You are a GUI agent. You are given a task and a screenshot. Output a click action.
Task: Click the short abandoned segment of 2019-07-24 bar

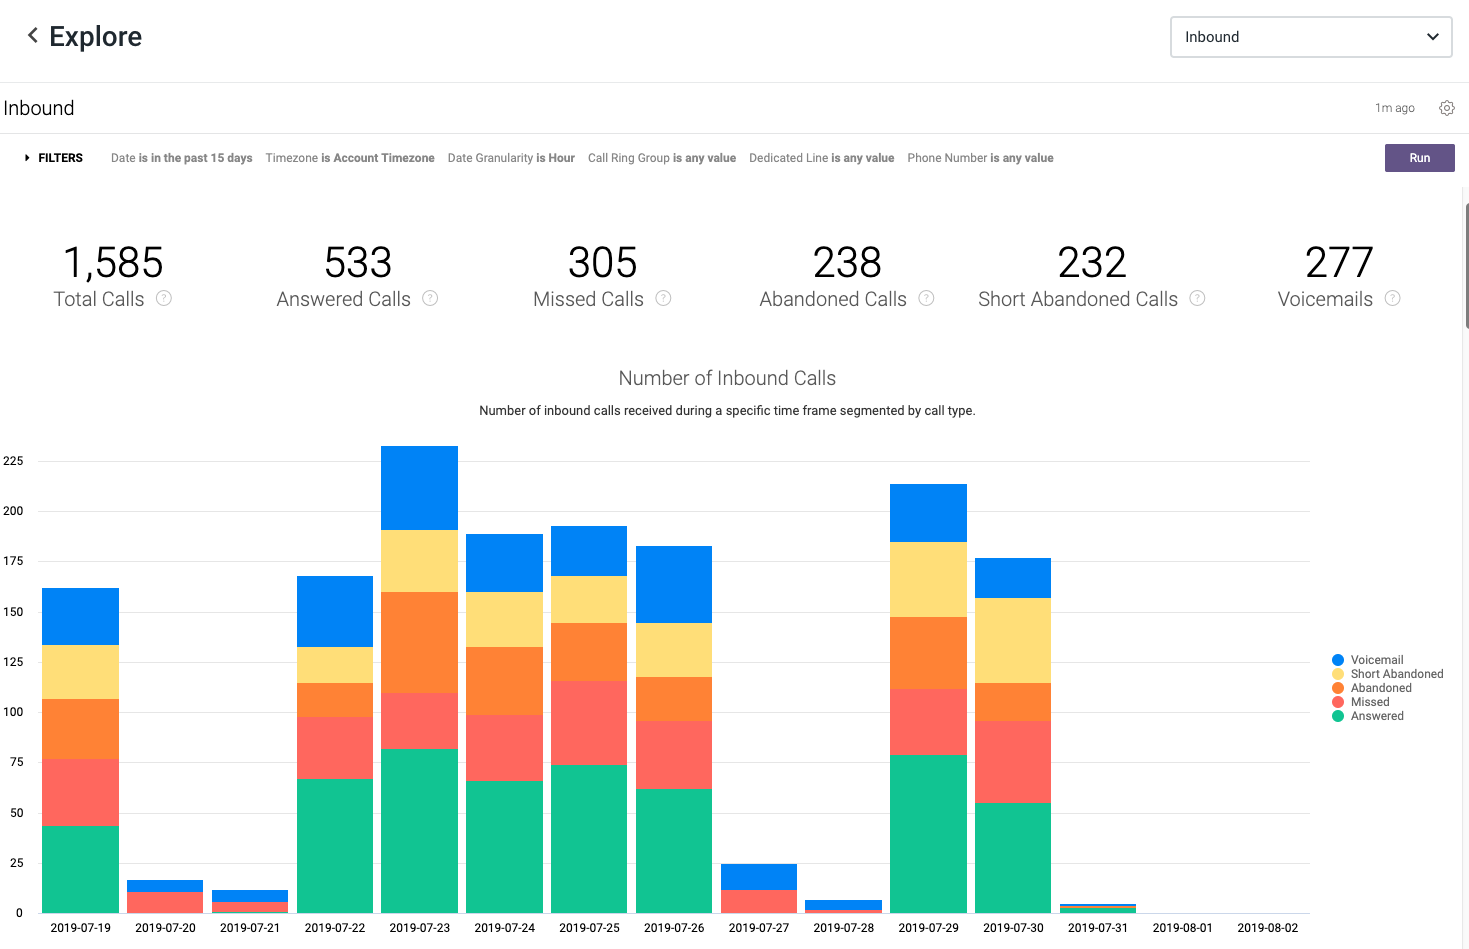tap(504, 619)
